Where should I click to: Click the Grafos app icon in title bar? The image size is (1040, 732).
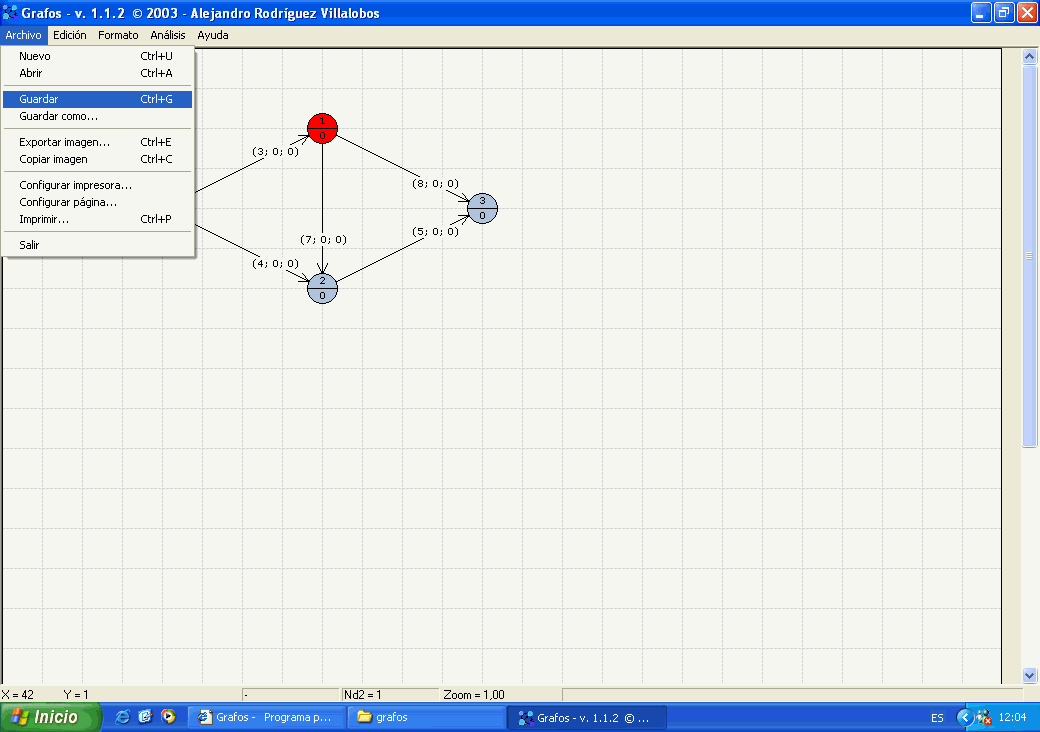point(11,13)
